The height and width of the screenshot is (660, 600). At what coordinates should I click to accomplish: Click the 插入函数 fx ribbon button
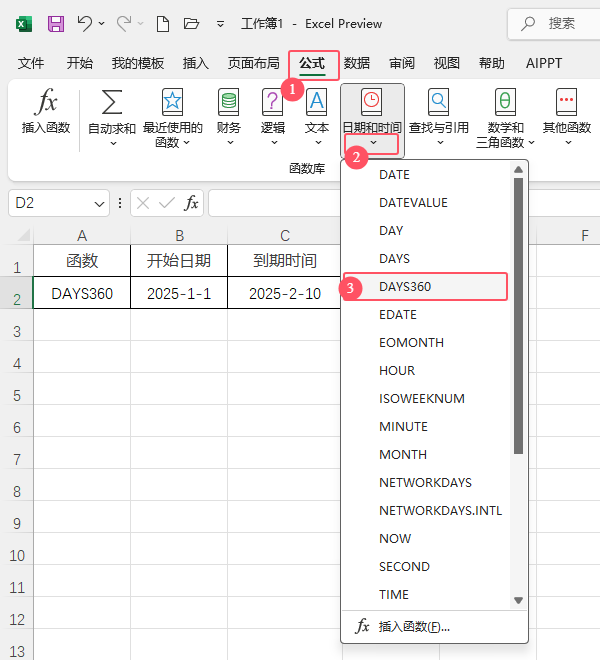(46, 111)
